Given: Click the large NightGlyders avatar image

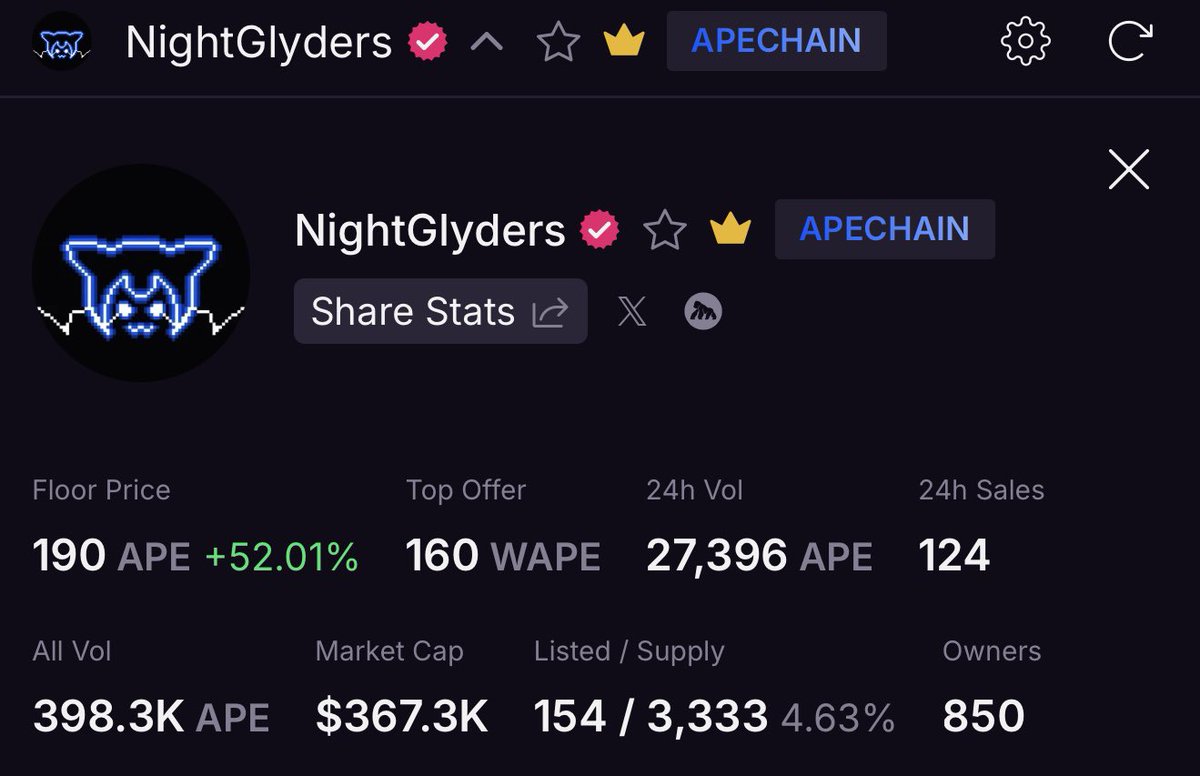Looking at the screenshot, I should (x=141, y=272).
